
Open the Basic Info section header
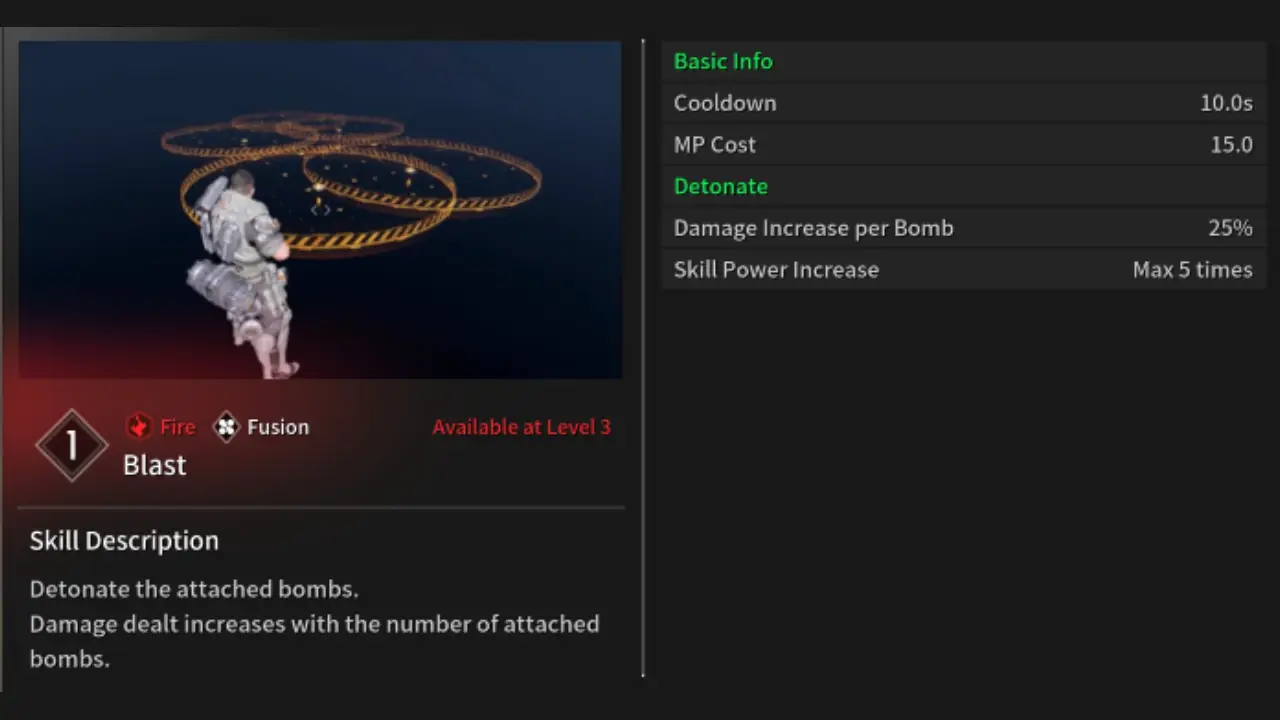point(723,61)
